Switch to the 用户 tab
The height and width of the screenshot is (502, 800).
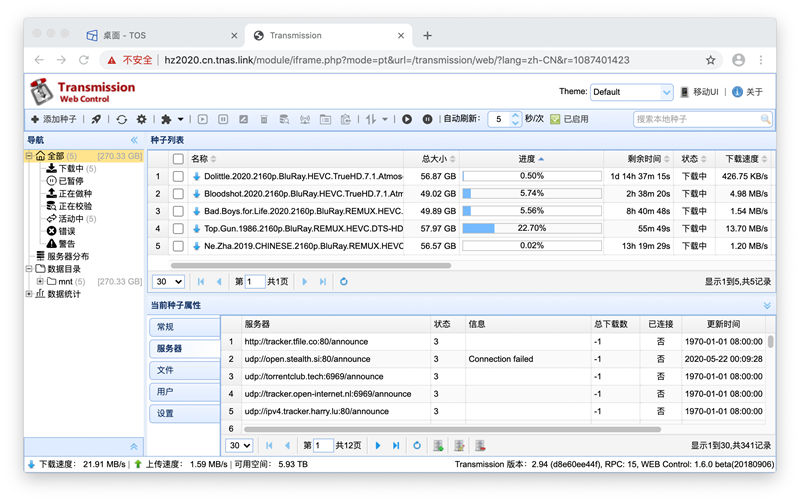coord(185,392)
